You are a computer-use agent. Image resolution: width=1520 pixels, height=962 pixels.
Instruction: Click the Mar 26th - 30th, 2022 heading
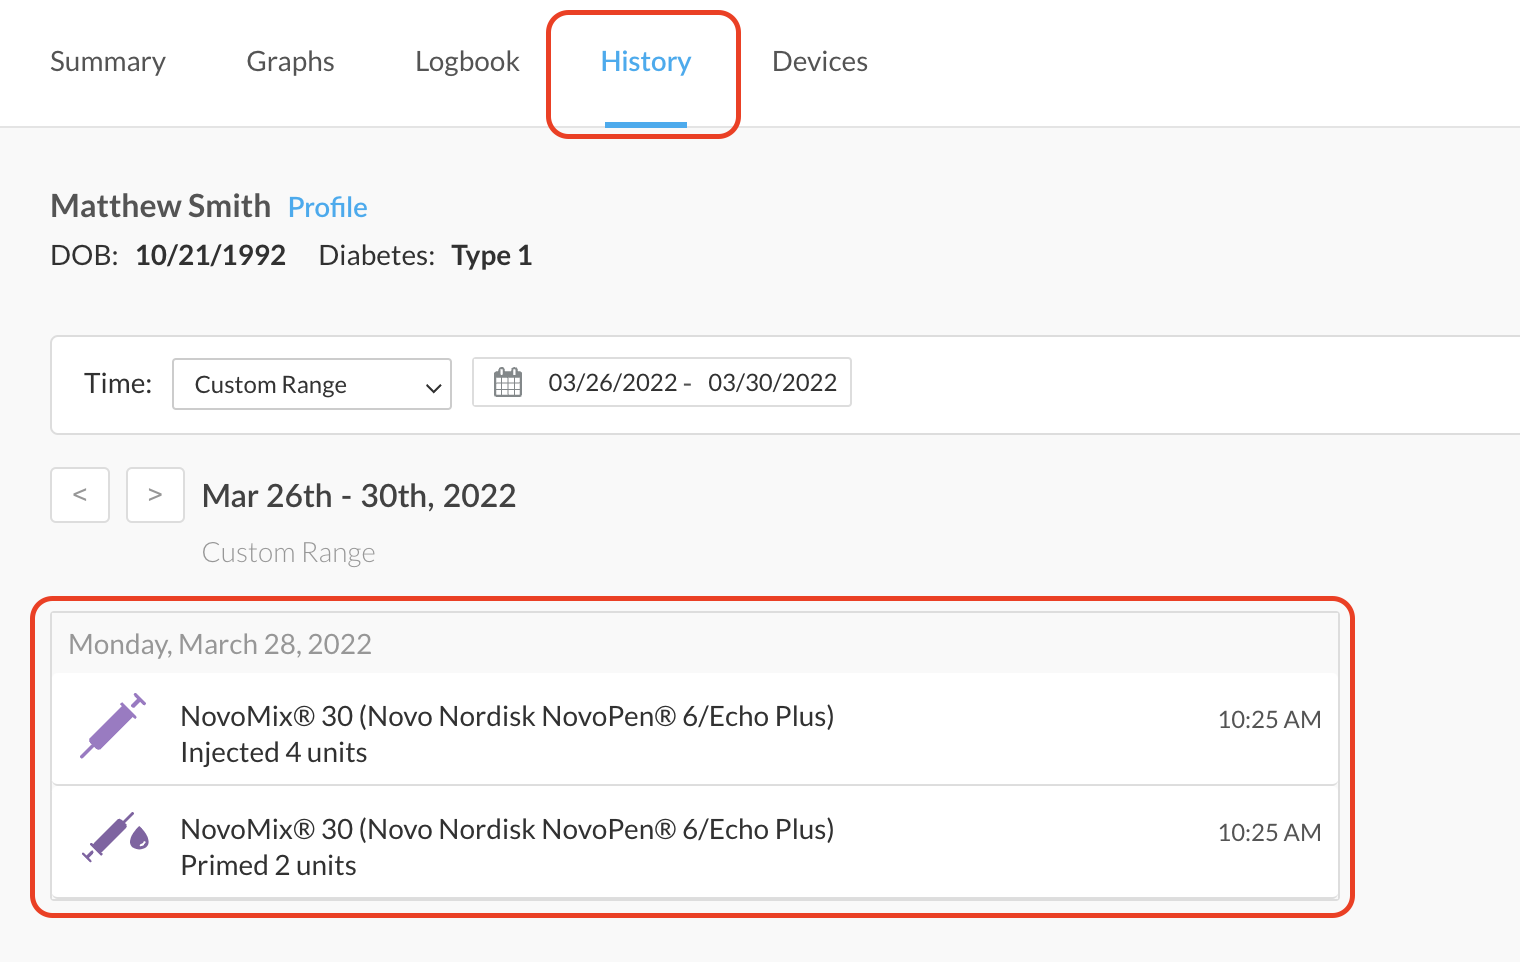(359, 496)
